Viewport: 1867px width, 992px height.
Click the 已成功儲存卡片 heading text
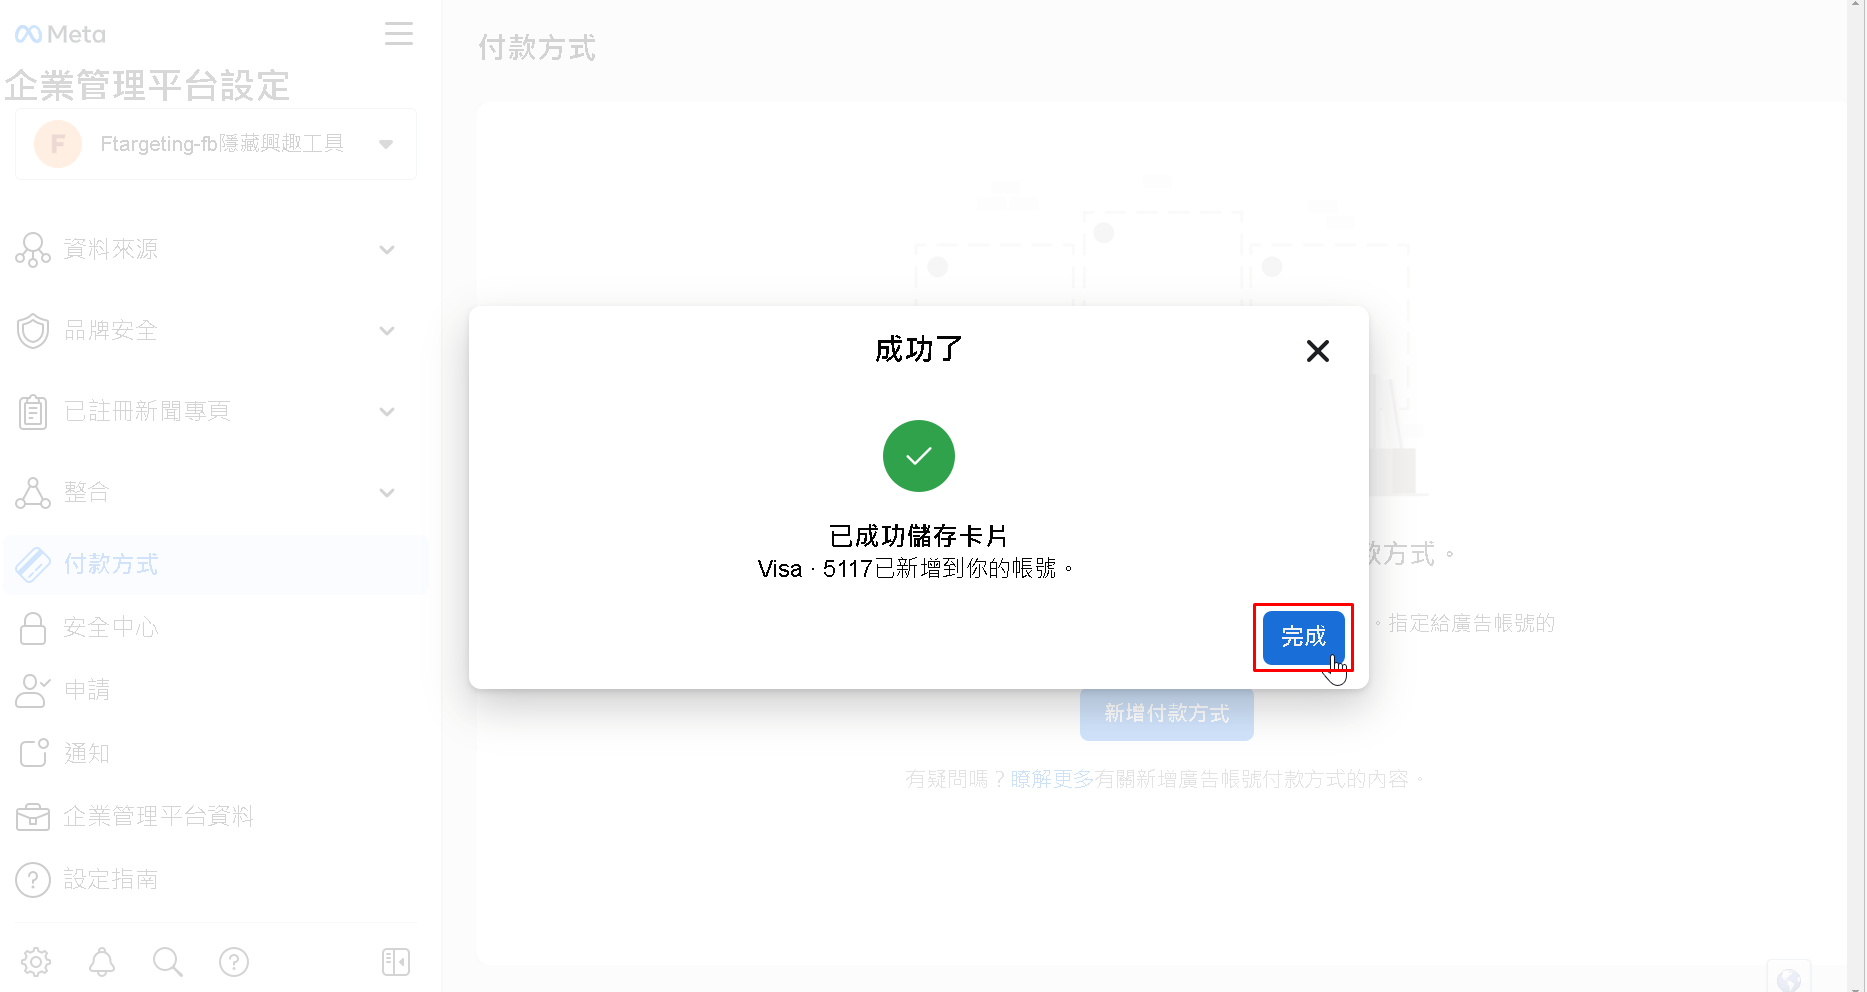click(x=918, y=536)
